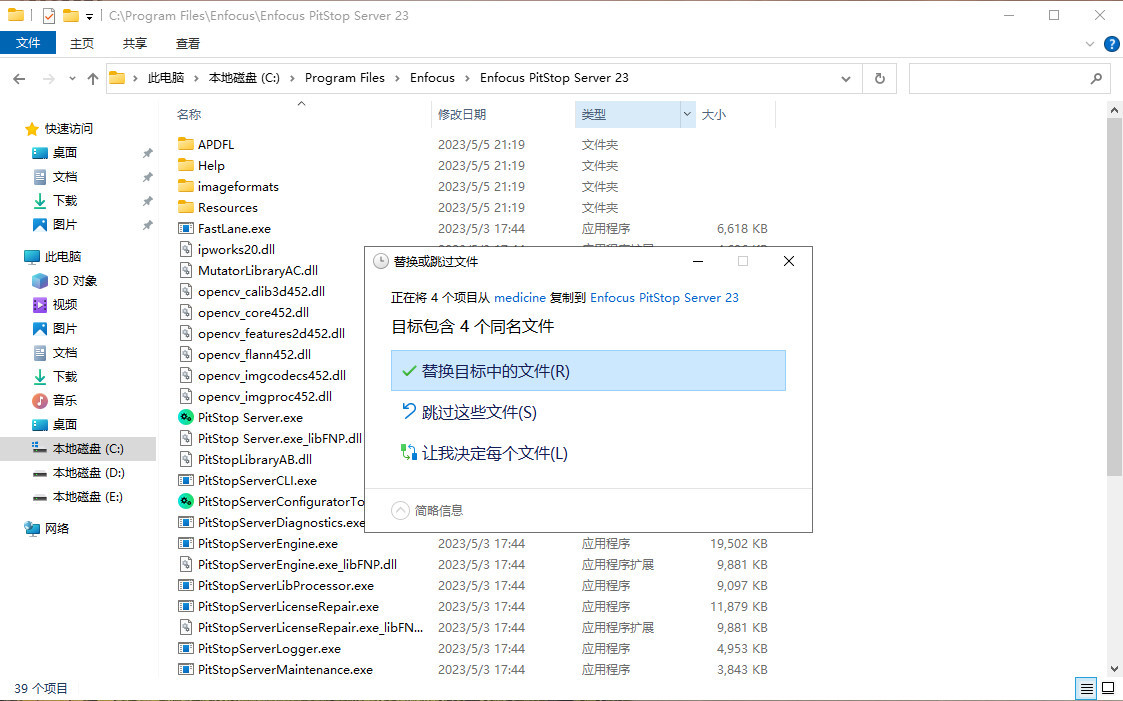
Task: Open the customize quick access toolbar dropdown
Action: pyautogui.click(x=90, y=16)
